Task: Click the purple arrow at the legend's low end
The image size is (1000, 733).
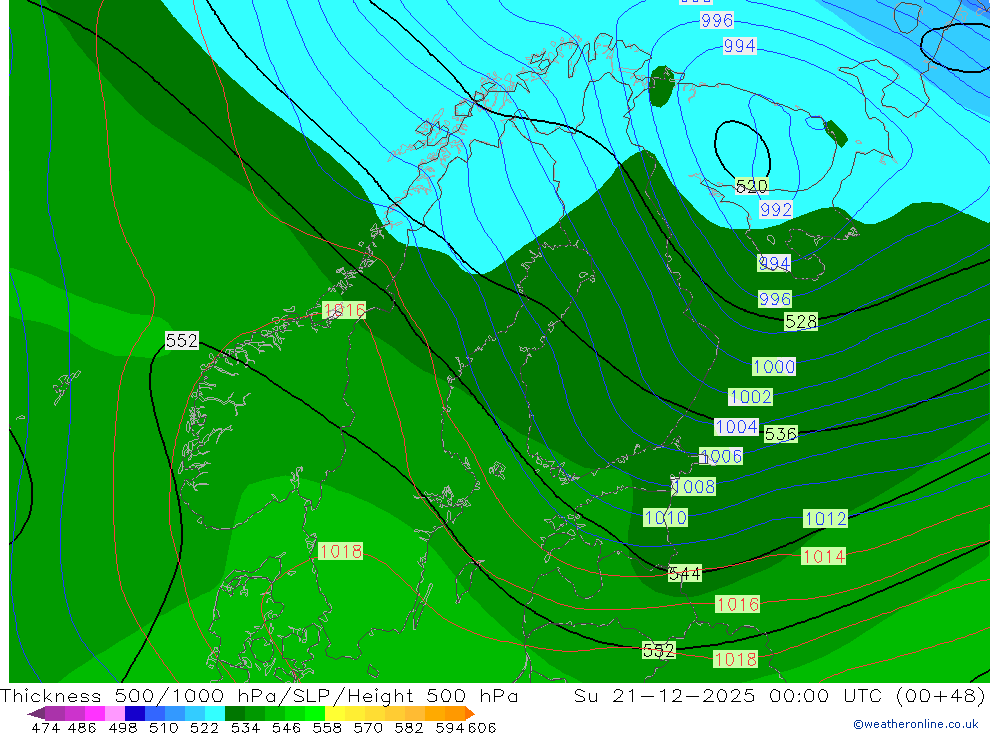Action: point(36,713)
